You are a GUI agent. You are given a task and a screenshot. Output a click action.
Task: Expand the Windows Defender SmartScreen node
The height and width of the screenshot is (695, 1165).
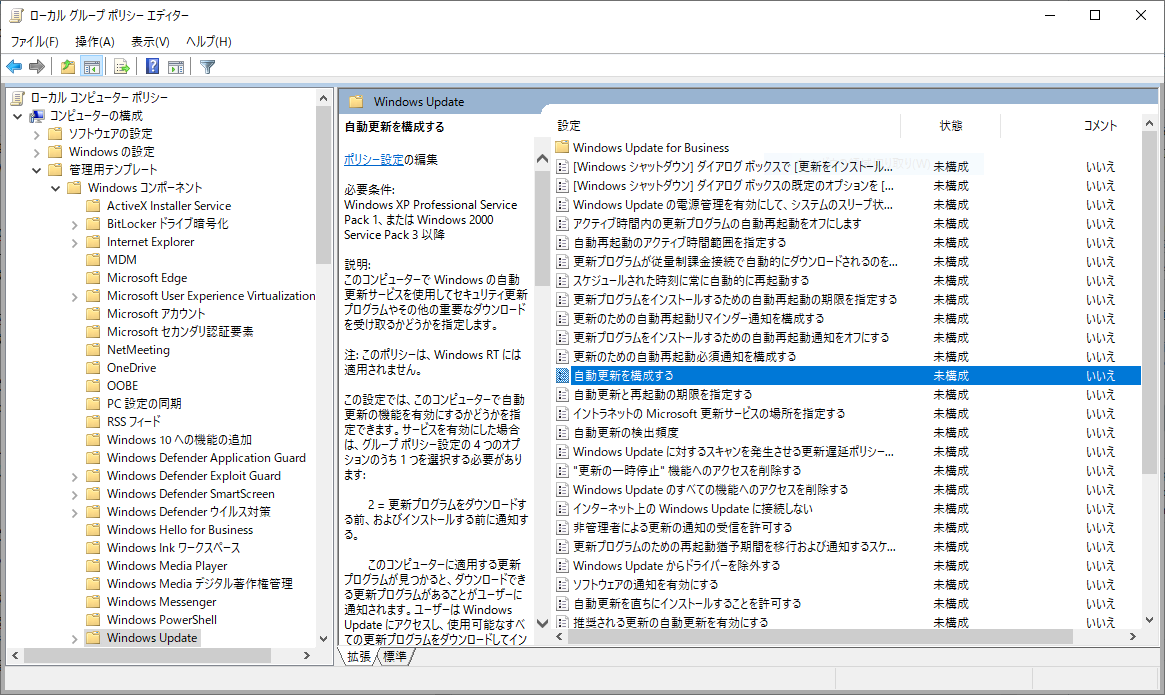[74, 494]
